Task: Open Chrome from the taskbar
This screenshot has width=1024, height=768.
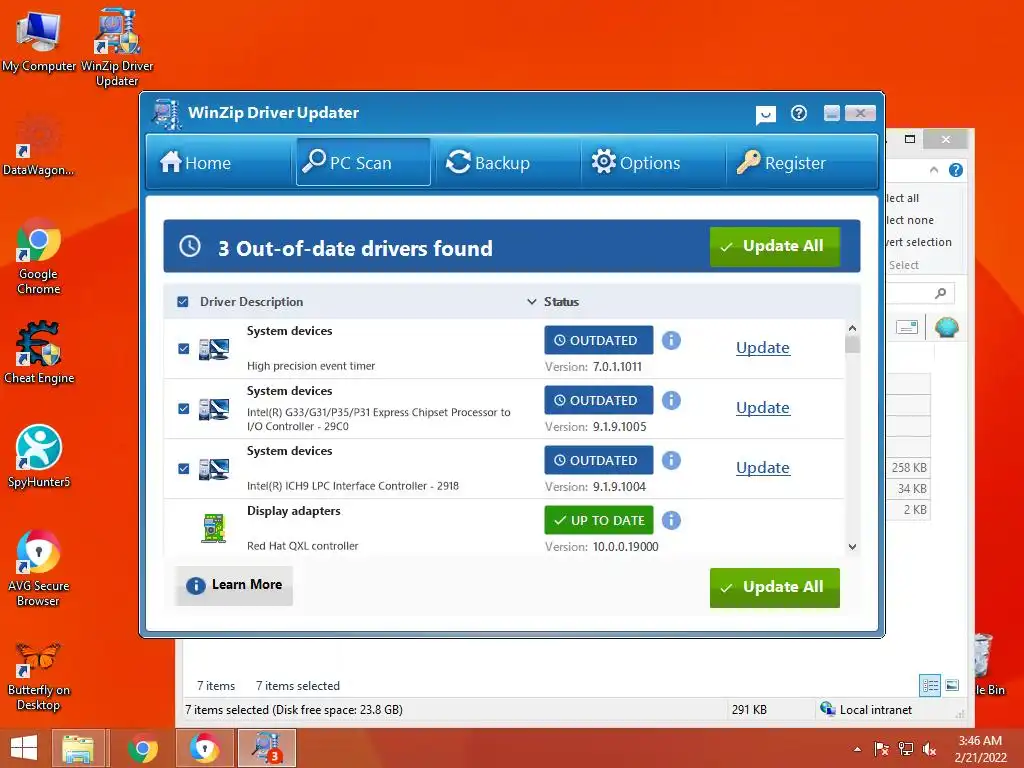Action: (x=143, y=748)
